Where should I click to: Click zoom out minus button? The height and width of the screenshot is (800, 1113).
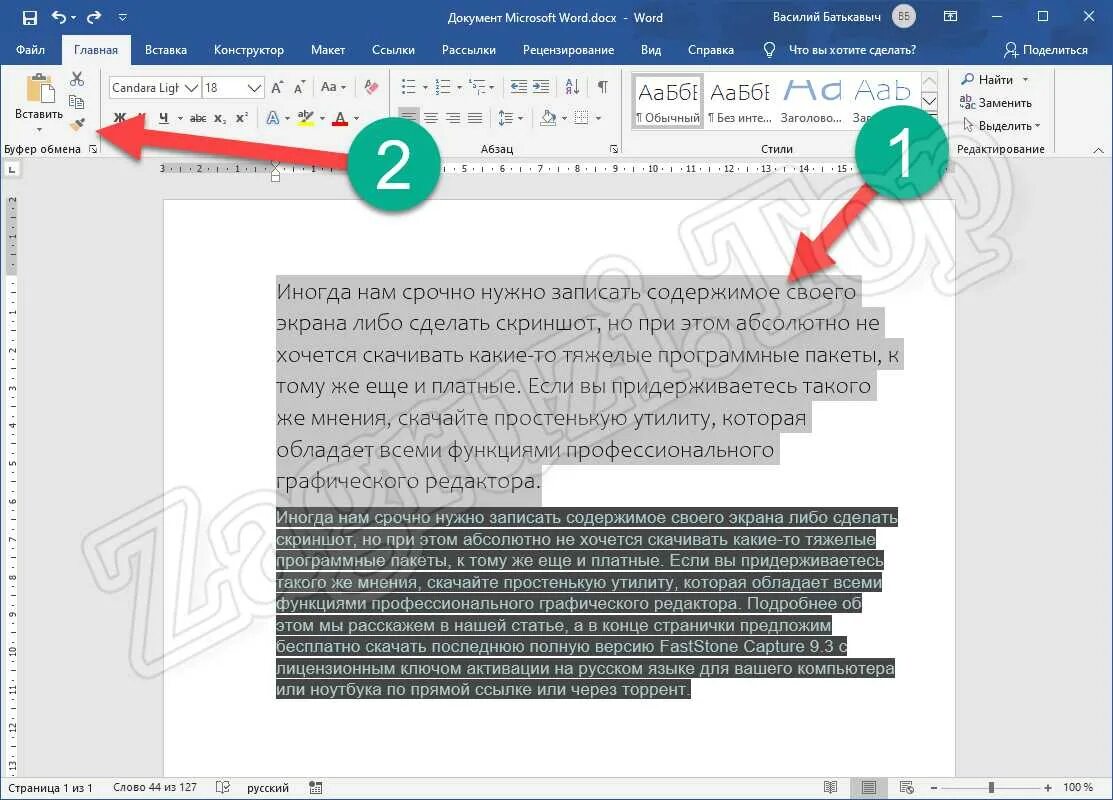(x=934, y=787)
